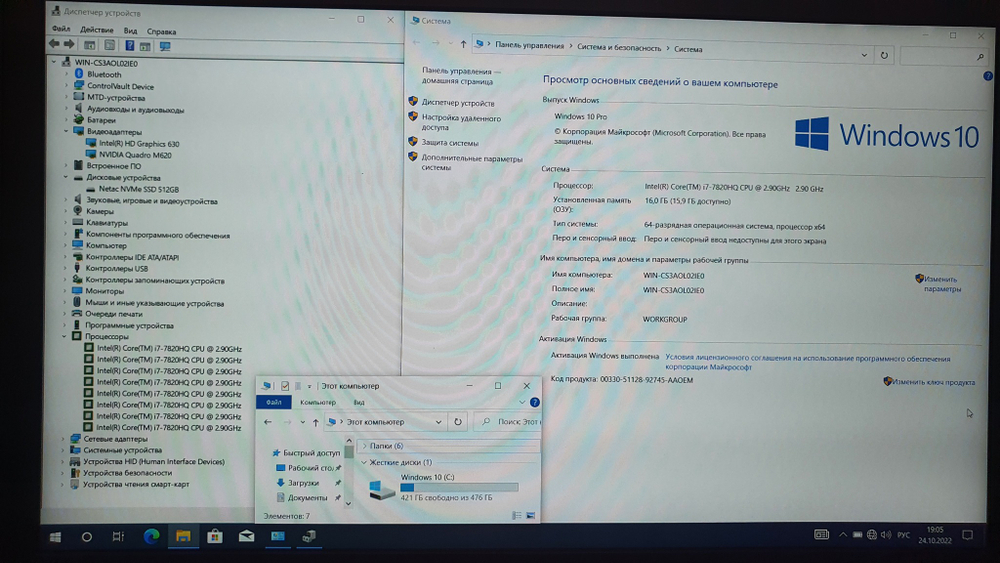Click volume icon in system tray
This screenshot has width=1000, height=563.
pos(886,535)
